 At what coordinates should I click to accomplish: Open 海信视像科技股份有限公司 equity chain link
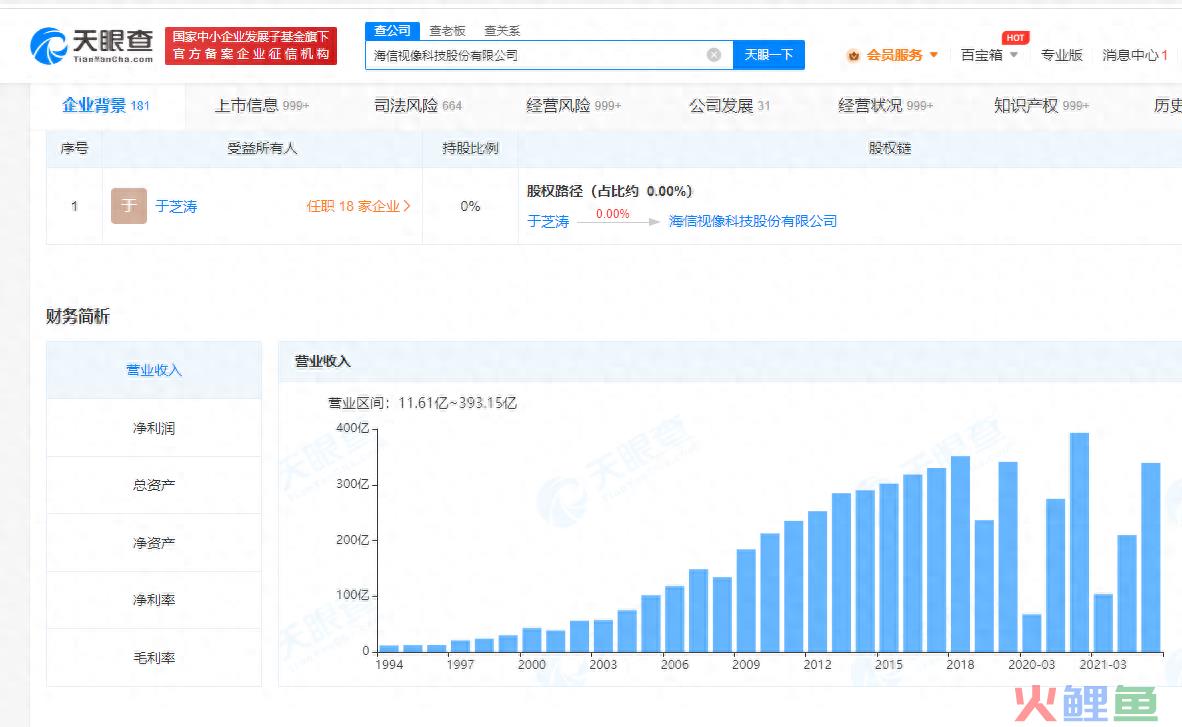click(x=752, y=221)
